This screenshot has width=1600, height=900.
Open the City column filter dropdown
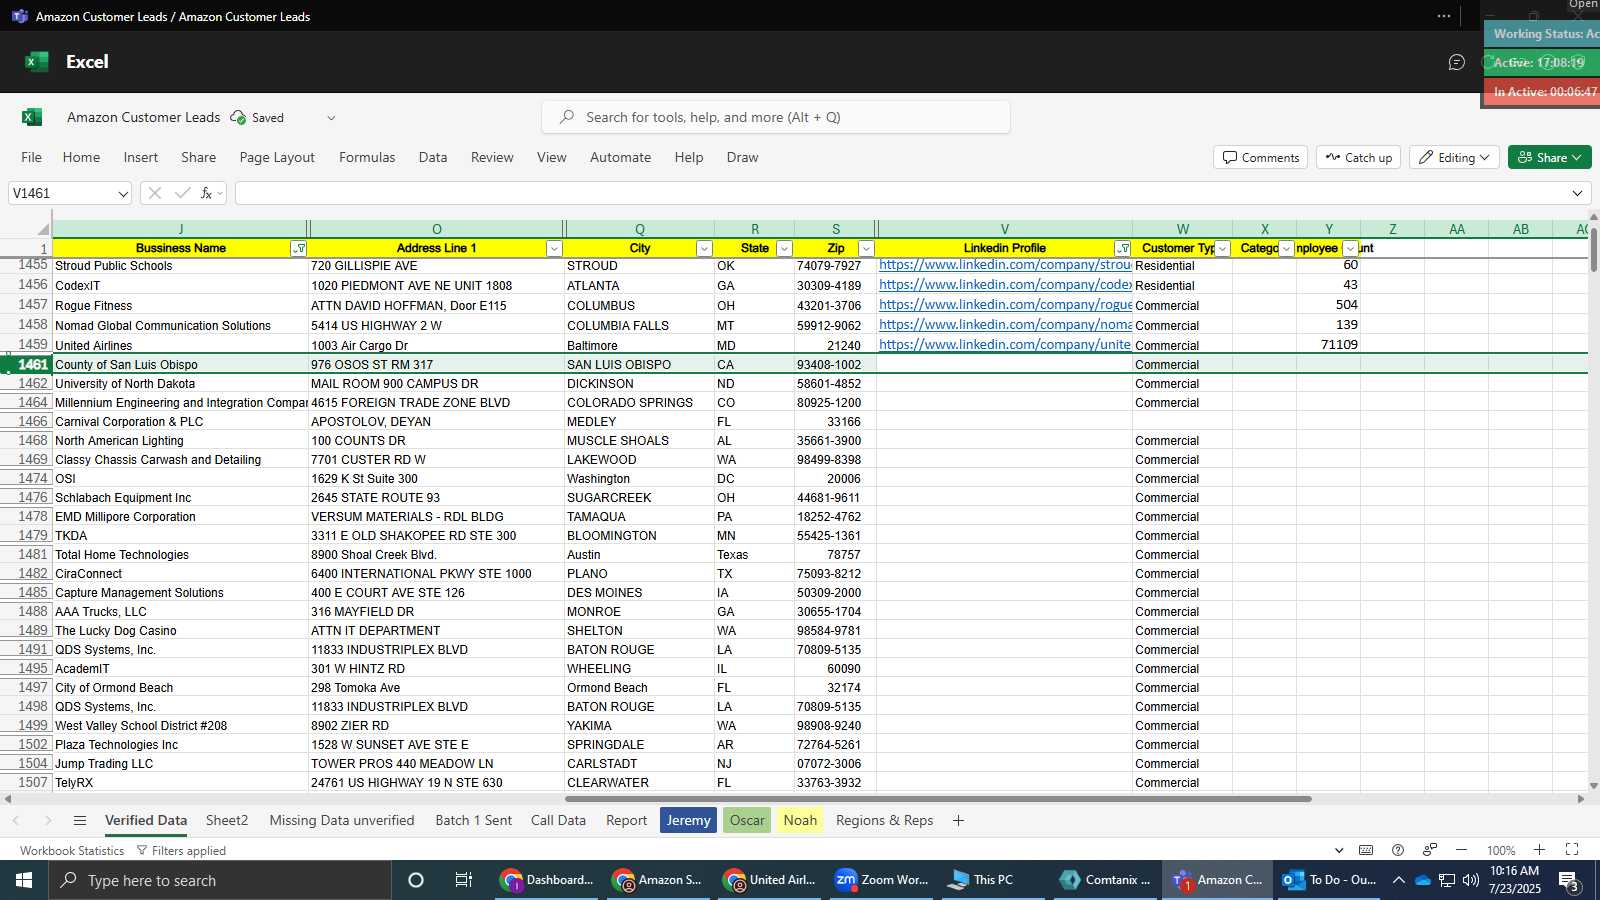(x=704, y=248)
